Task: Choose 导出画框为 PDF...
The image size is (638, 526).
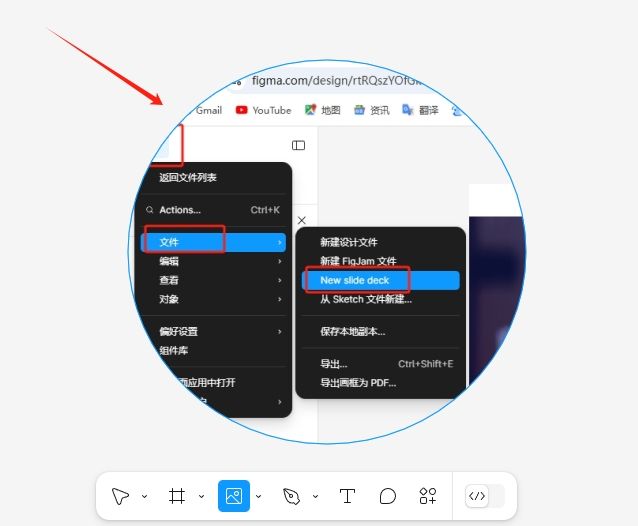Action: 358,383
